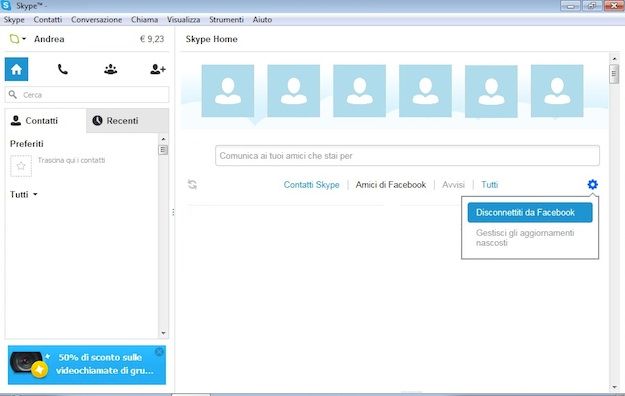Open the call phones dial pad icon

pos(63,69)
